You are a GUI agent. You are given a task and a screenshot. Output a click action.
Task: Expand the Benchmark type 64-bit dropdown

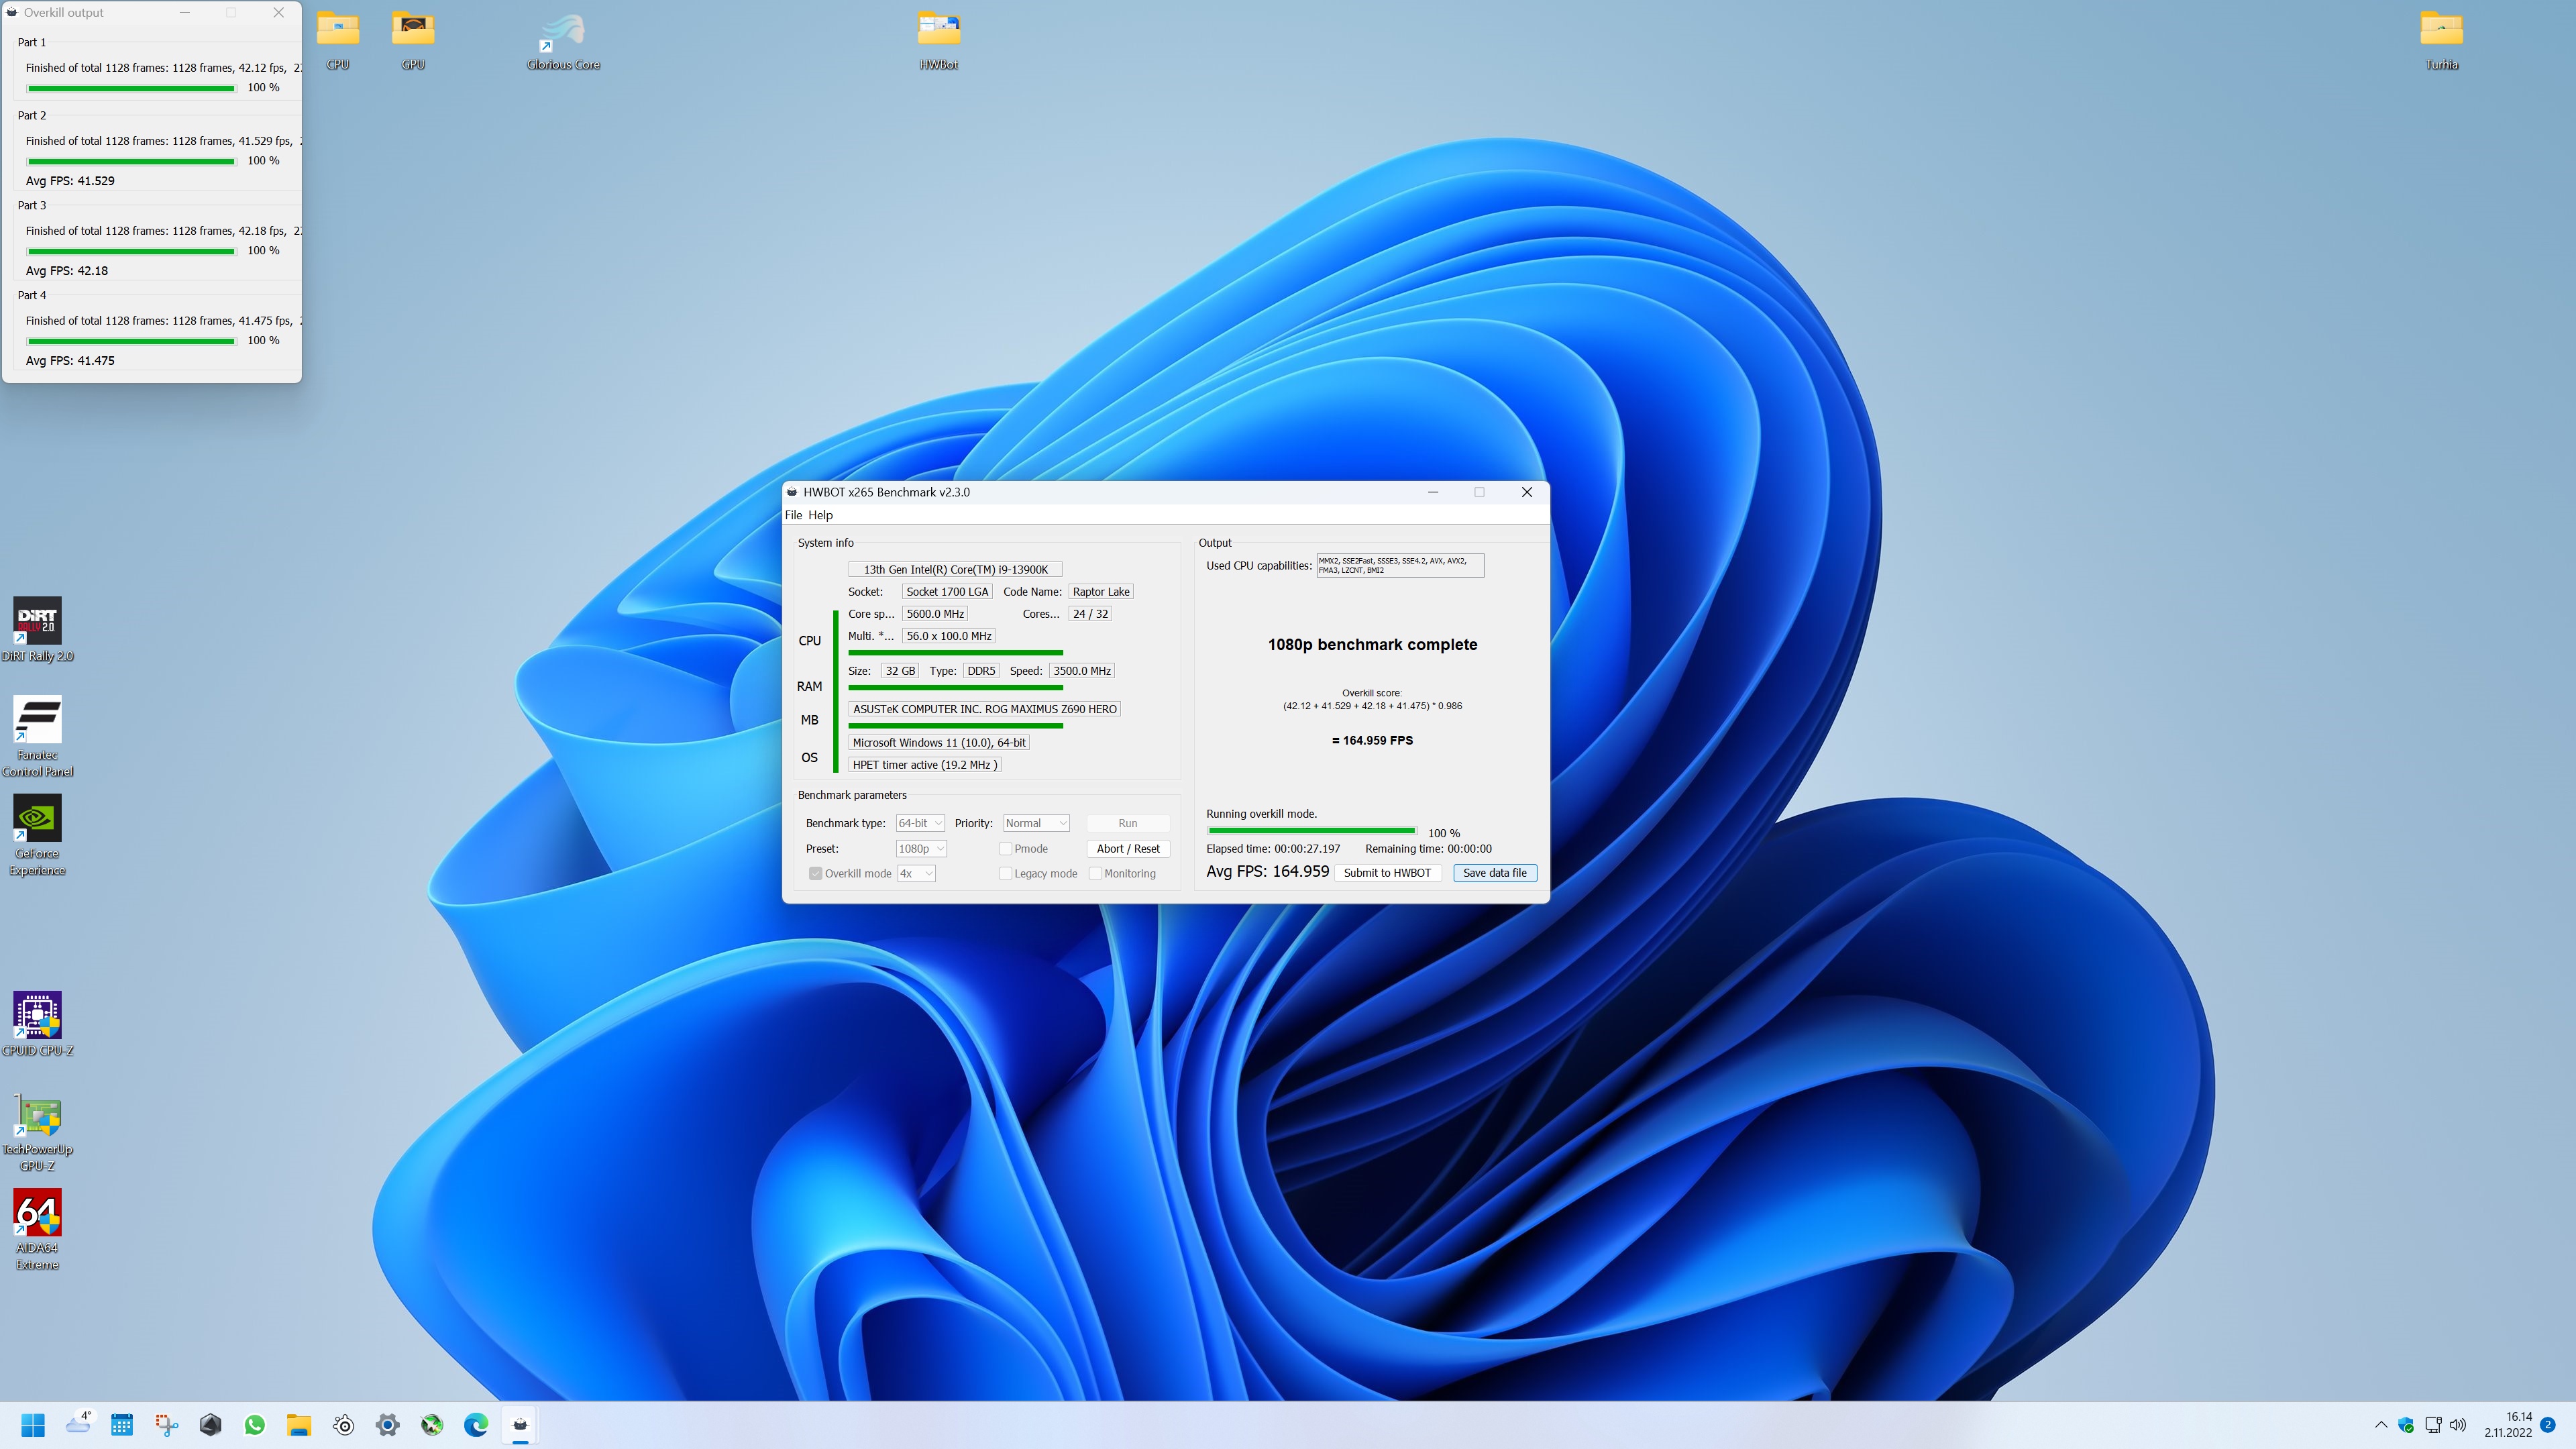click(x=920, y=824)
